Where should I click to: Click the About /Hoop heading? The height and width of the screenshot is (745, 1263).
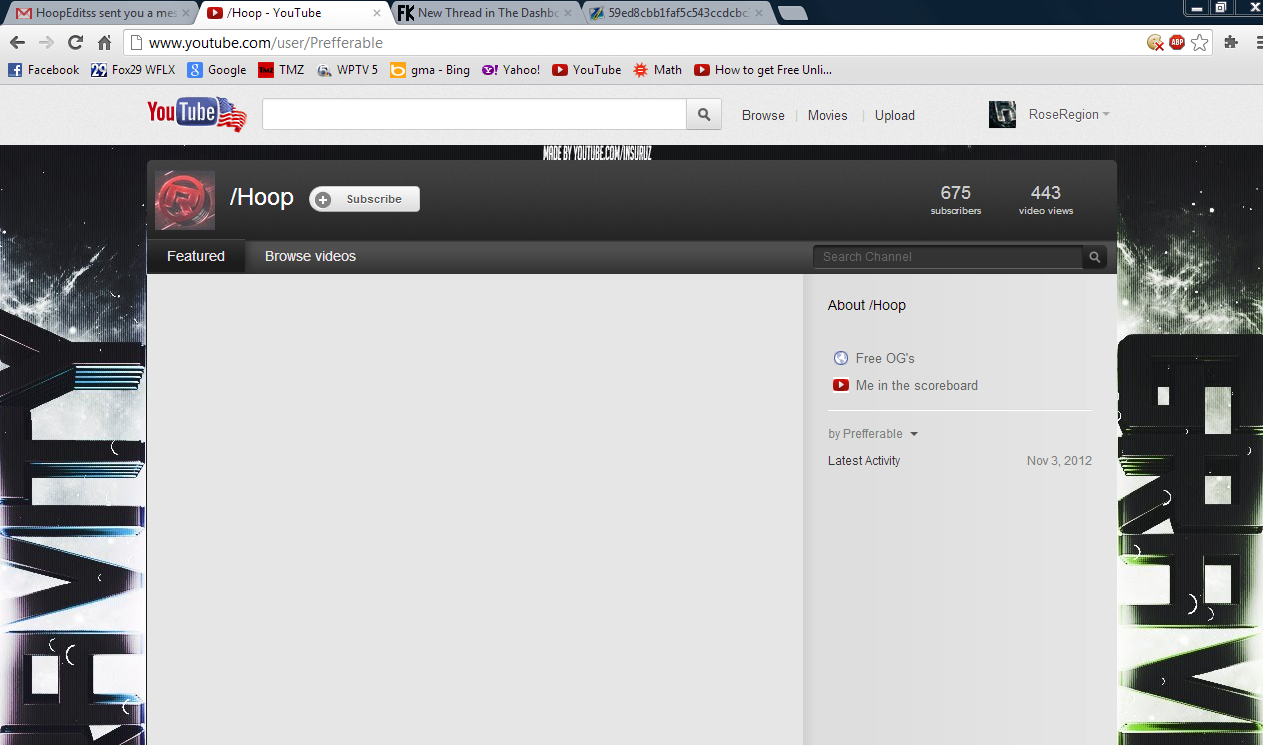[x=867, y=305]
